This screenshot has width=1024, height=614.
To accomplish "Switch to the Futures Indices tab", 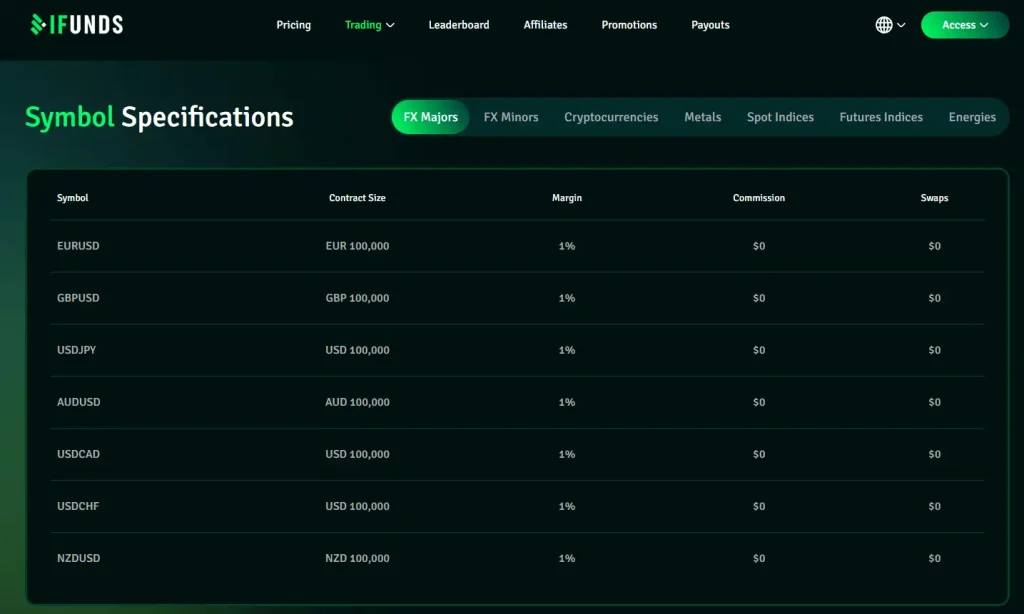I will tap(880, 117).
